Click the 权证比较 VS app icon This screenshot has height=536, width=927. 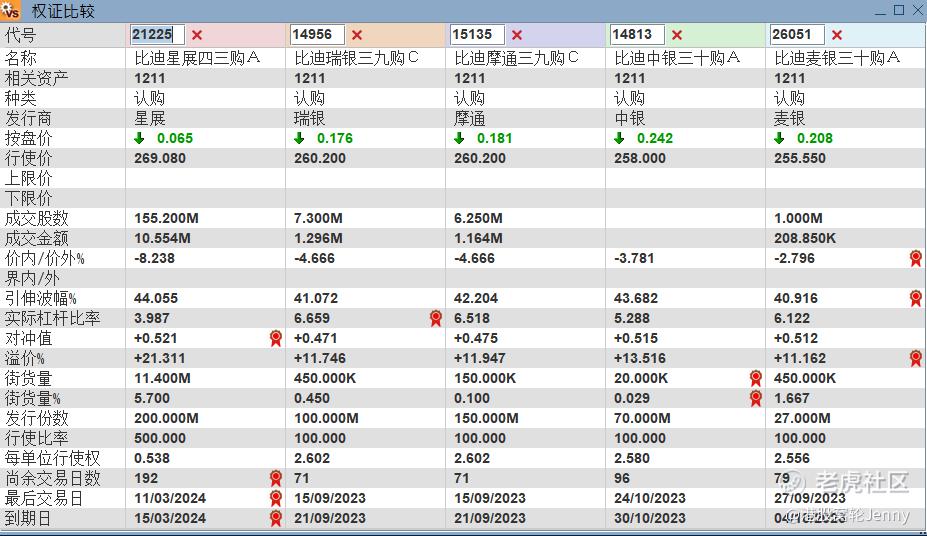[11, 10]
